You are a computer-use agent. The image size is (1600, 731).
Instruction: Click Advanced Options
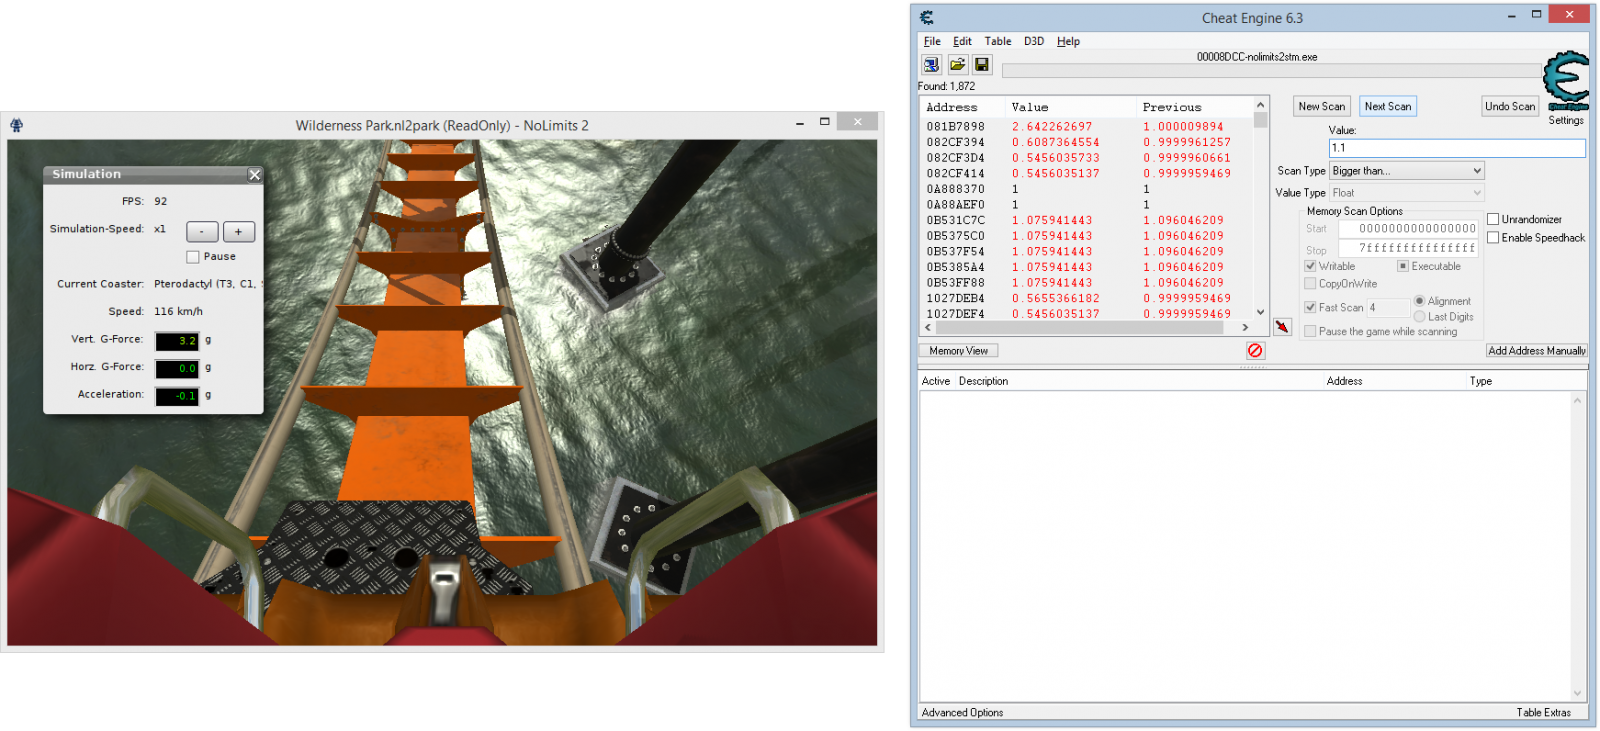963,713
